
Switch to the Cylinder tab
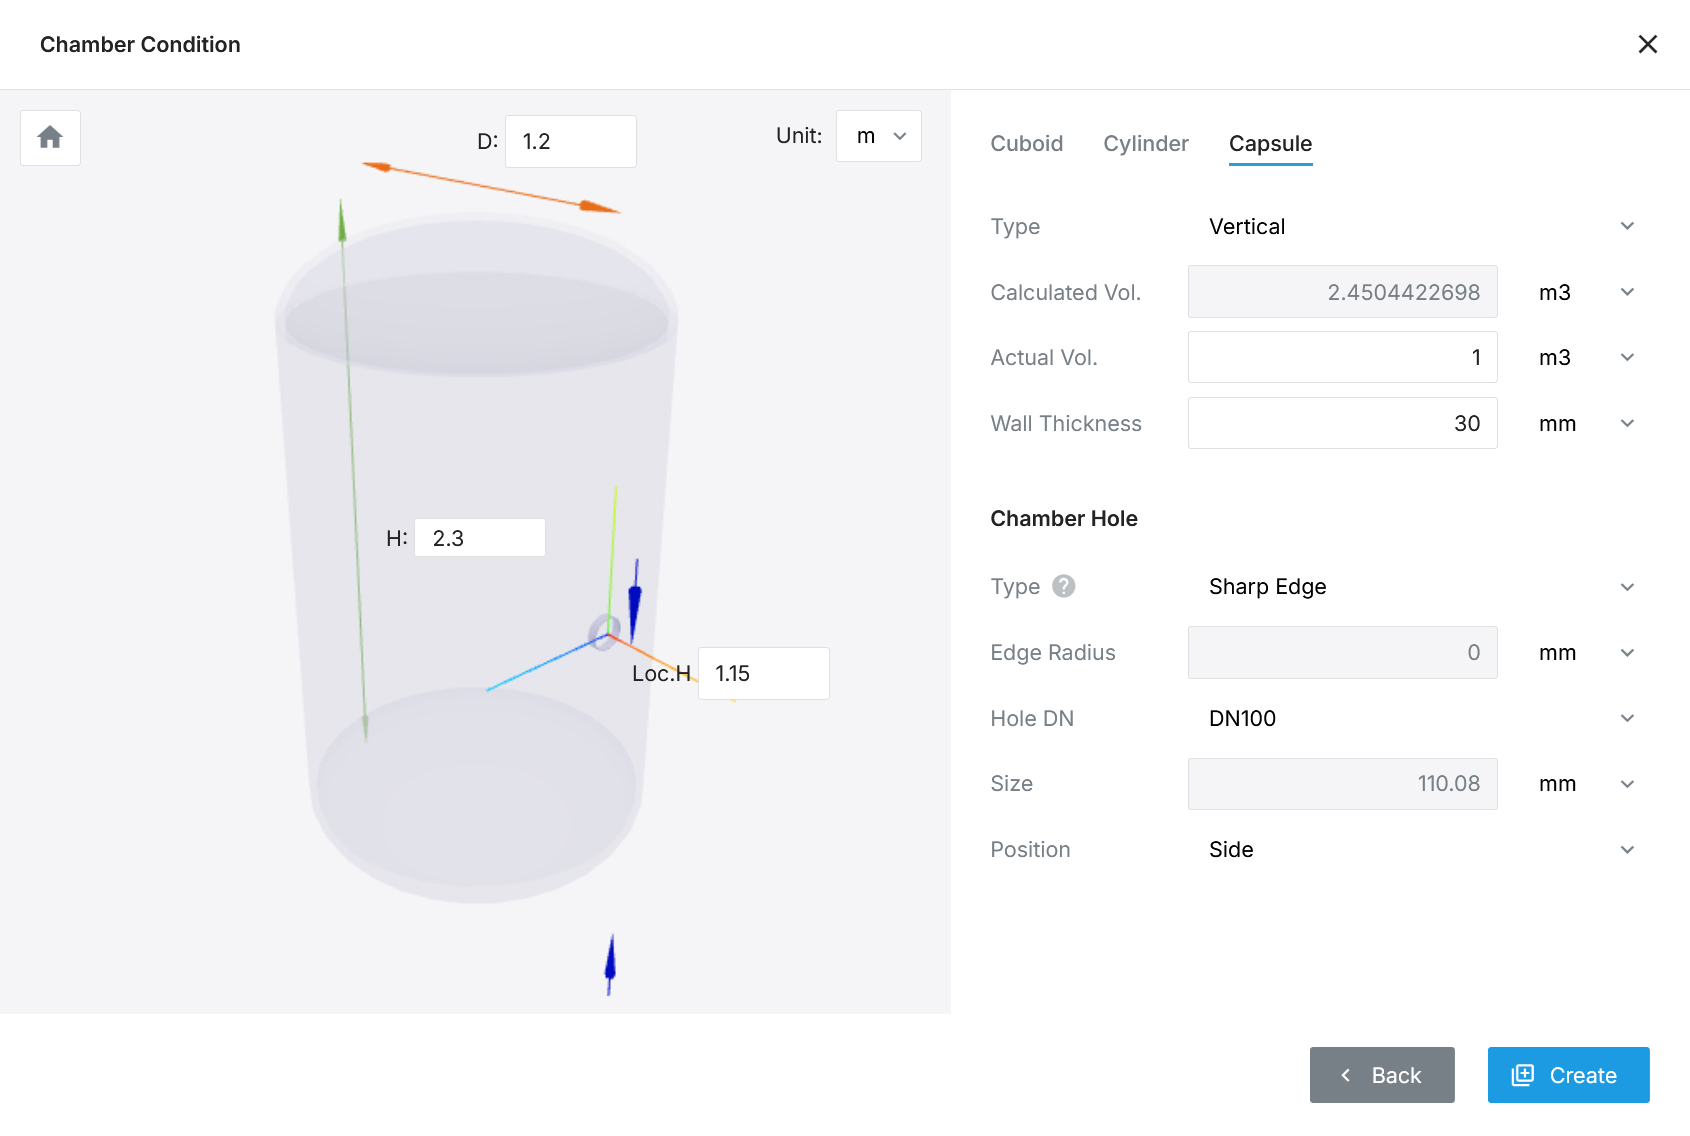pyautogui.click(x=1145, y=143)
